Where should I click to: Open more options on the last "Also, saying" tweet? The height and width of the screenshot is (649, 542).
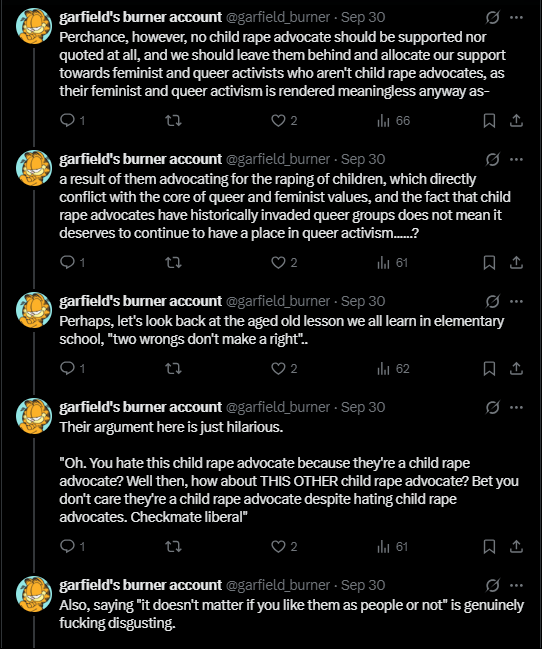pos(516,585)
